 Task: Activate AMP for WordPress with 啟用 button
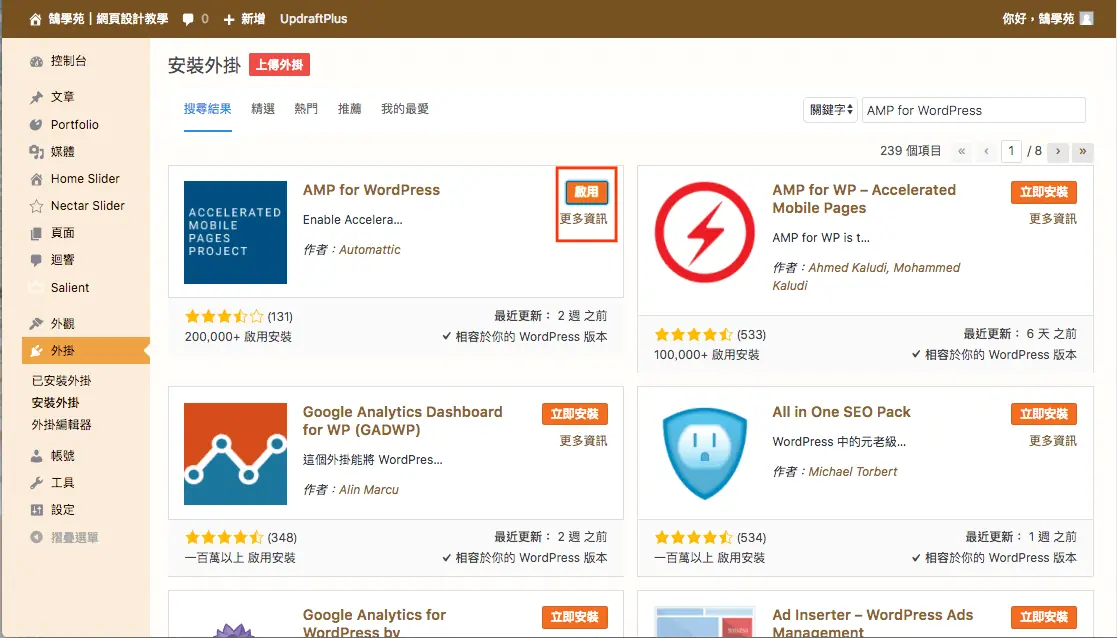click(586, 192)
